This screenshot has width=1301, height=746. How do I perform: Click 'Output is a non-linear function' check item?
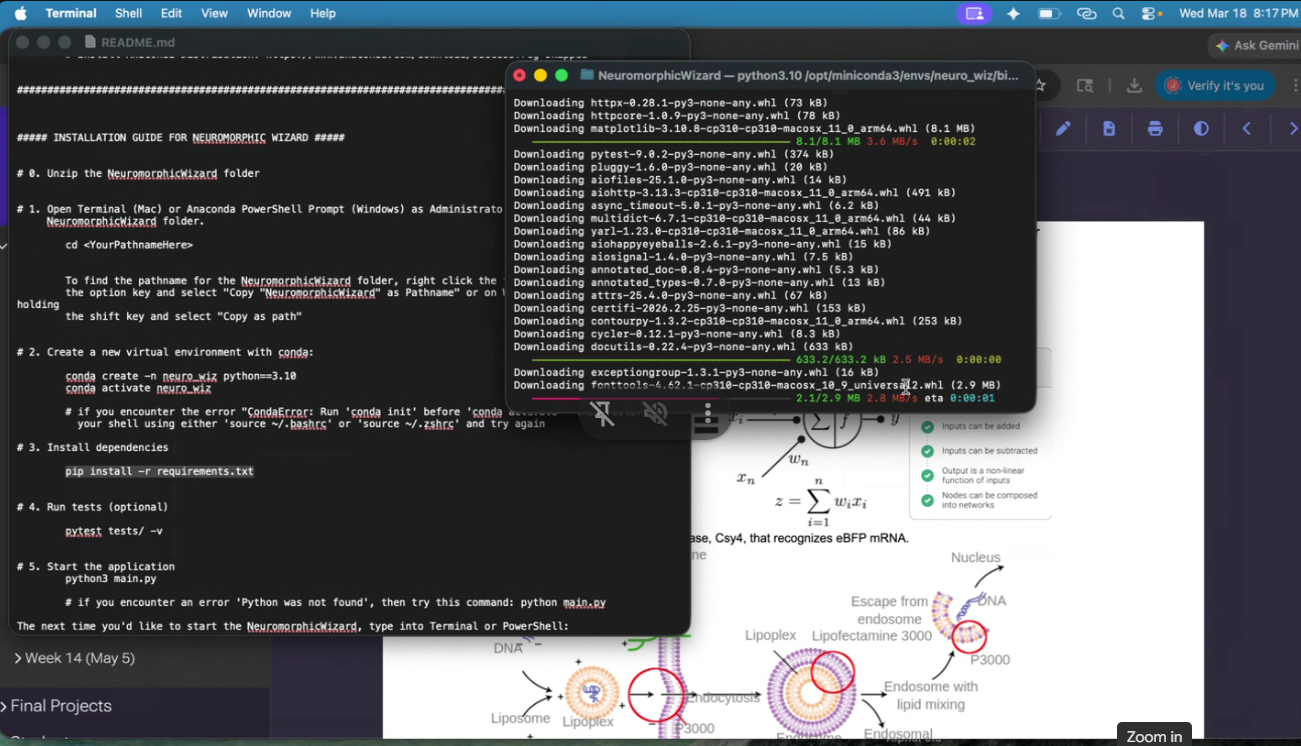tap(973, 476)
